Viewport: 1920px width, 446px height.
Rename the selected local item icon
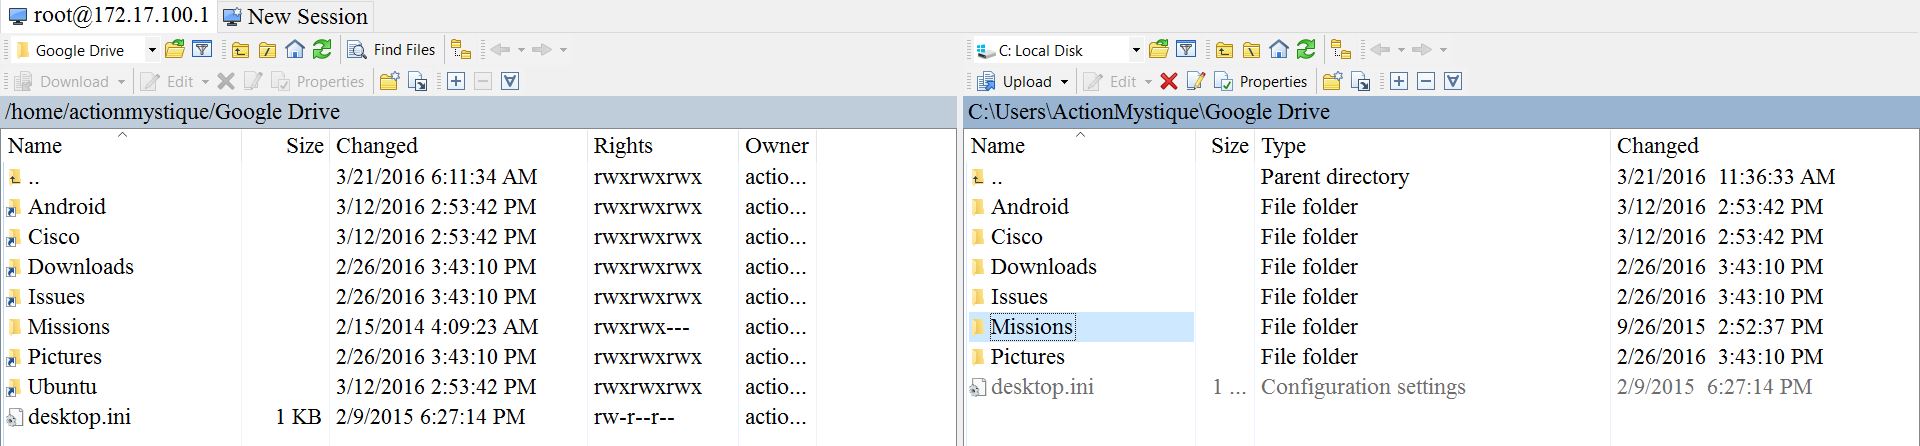tap(1195, 81)
